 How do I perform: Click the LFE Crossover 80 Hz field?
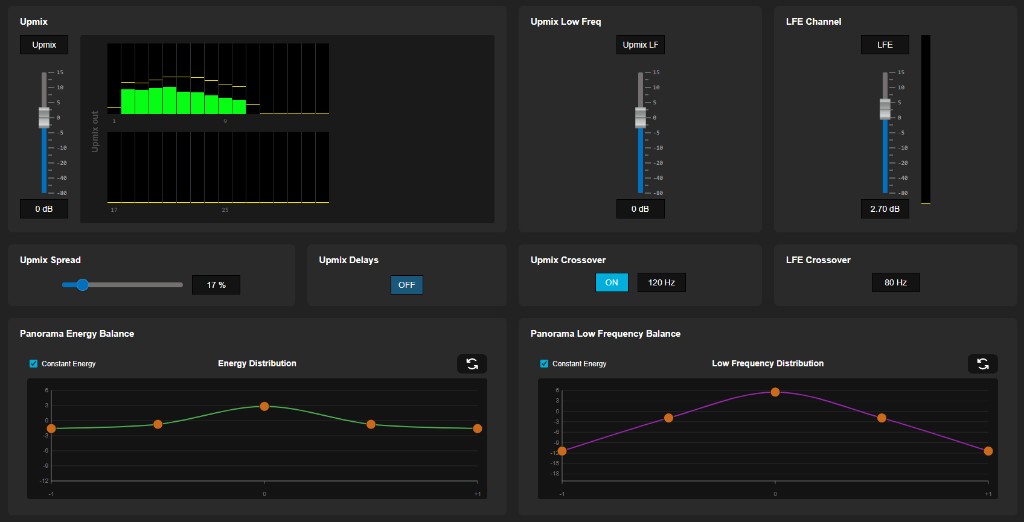pos(896,282)
